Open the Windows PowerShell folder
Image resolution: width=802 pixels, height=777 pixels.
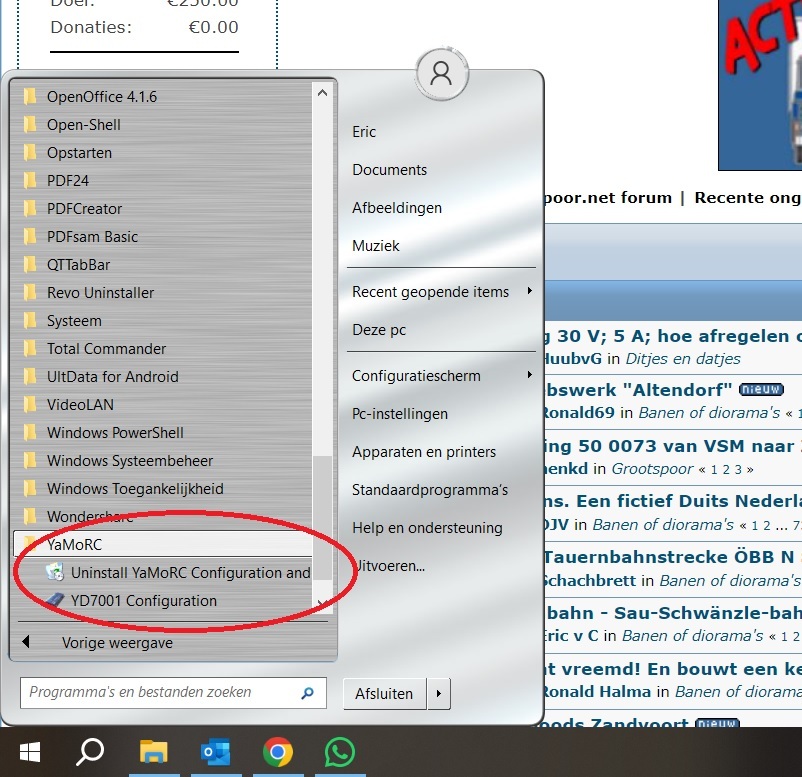(x=163, y=433)
